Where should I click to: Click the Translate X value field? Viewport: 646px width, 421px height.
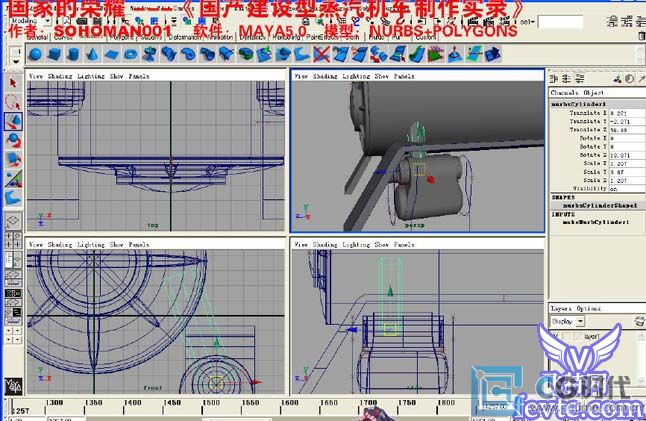[x=627, y=113]
